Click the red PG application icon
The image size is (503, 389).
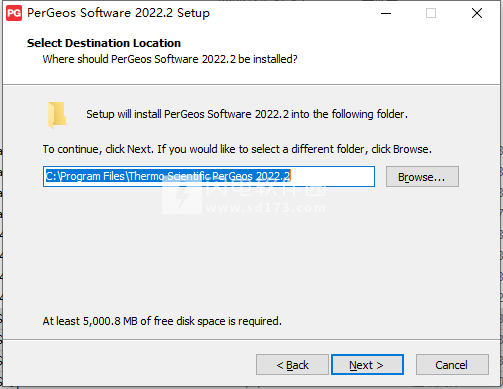click(x=14, y=13)
